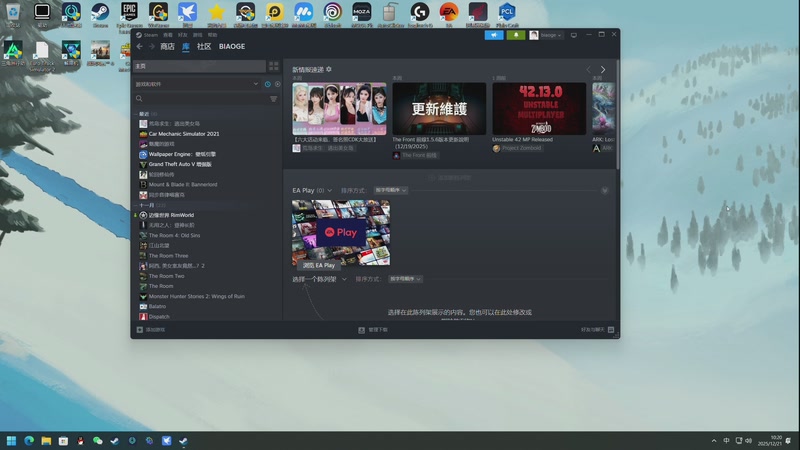800x450 pixels.
Task: Open EA Play shelf sort order dropdown
Action: pyautogui.click(x=390, y=190)
